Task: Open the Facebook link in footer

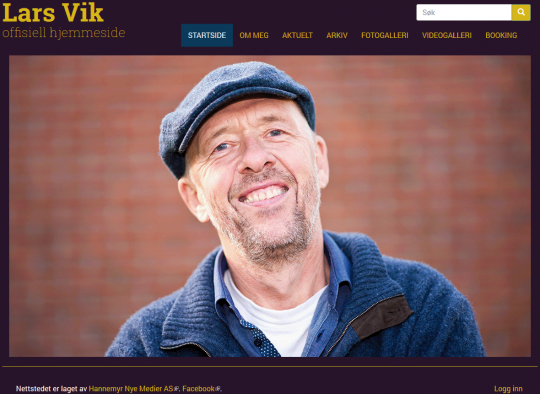Action: tap(199, 389)
